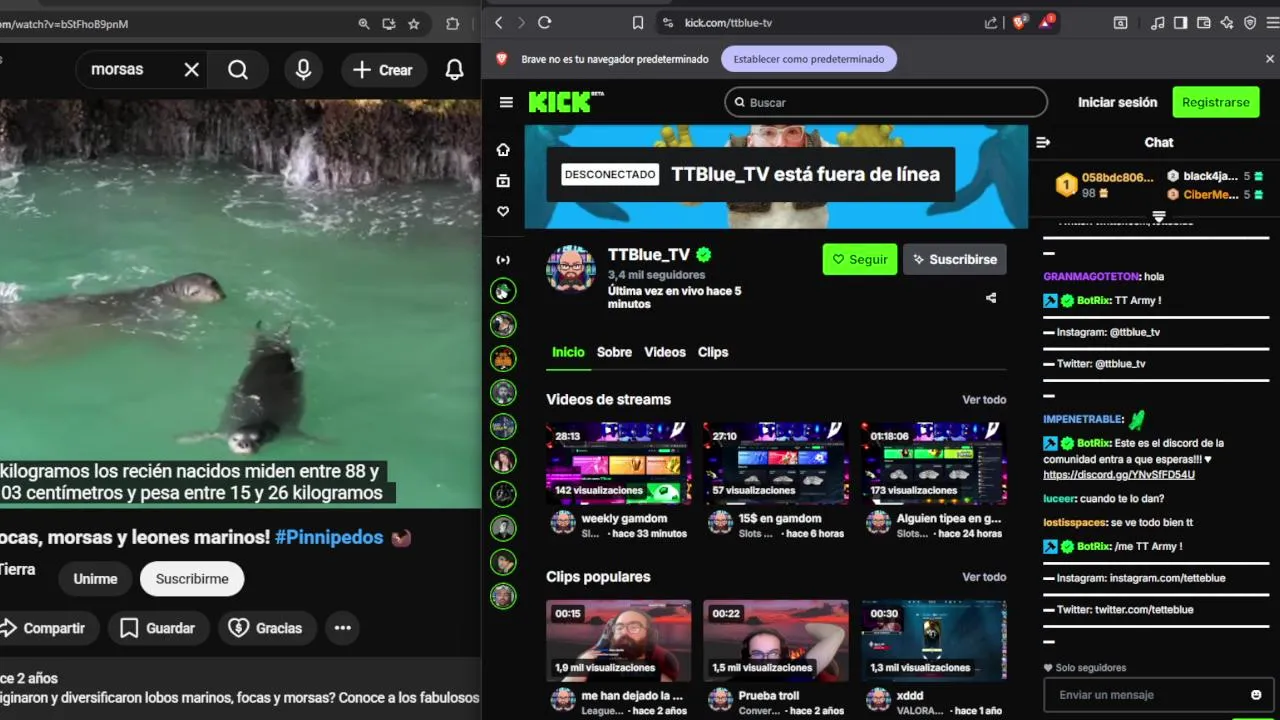Open Brave VPN shield icon
Image resolution: width=1280 pixels, height=720 pixels.
1250,23
